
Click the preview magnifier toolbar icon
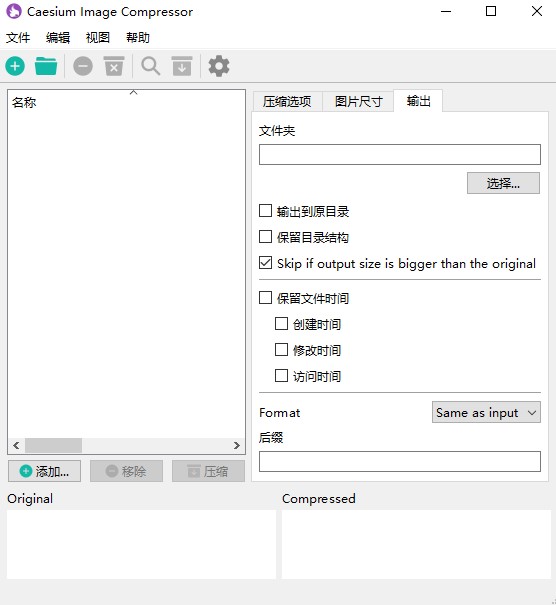(x=150, y=66)
